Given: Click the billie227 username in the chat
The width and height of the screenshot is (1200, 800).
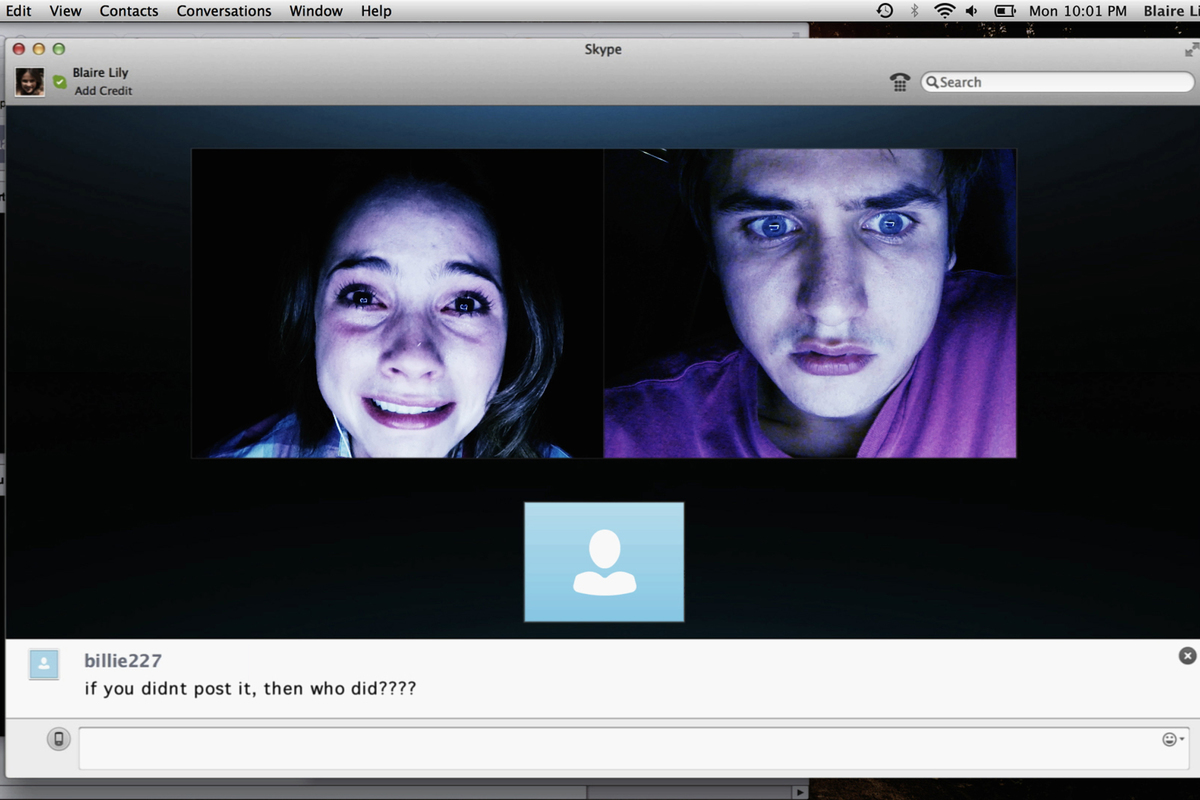Looking at the screenshot, I should tap(123, 661).
